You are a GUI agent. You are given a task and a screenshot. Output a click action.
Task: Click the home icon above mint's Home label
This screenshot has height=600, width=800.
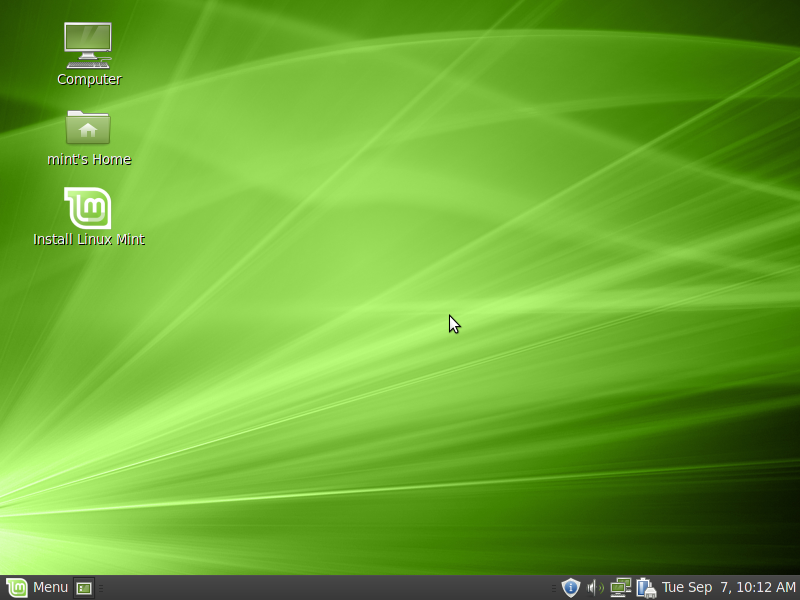click(x=88, y=128)
